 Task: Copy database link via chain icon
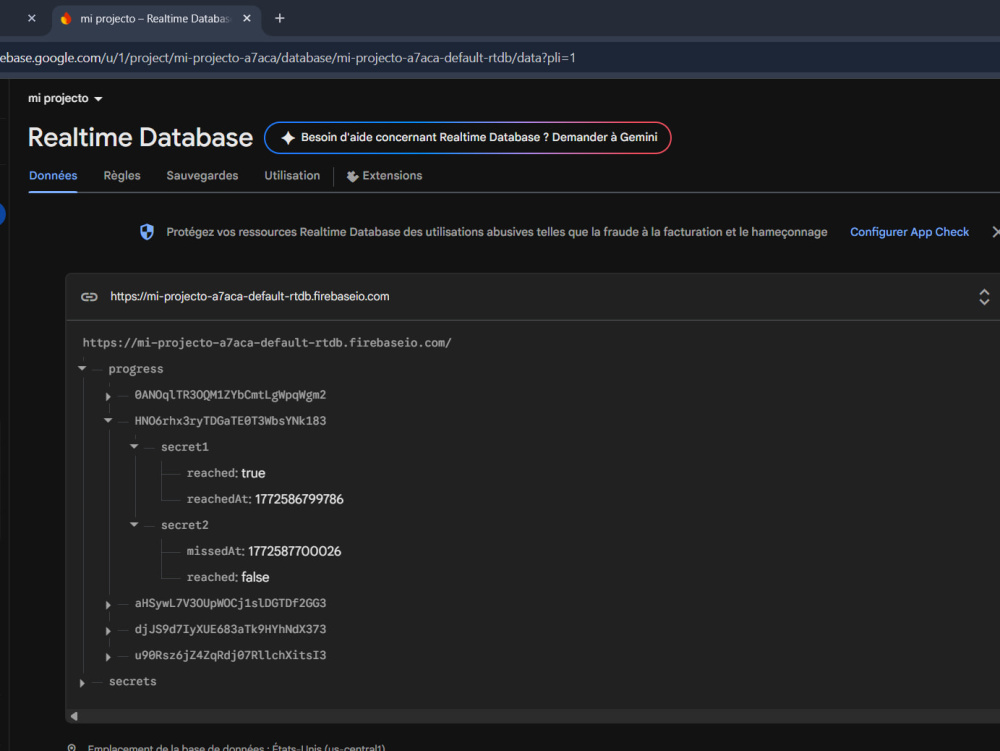[x=89, y=296]
